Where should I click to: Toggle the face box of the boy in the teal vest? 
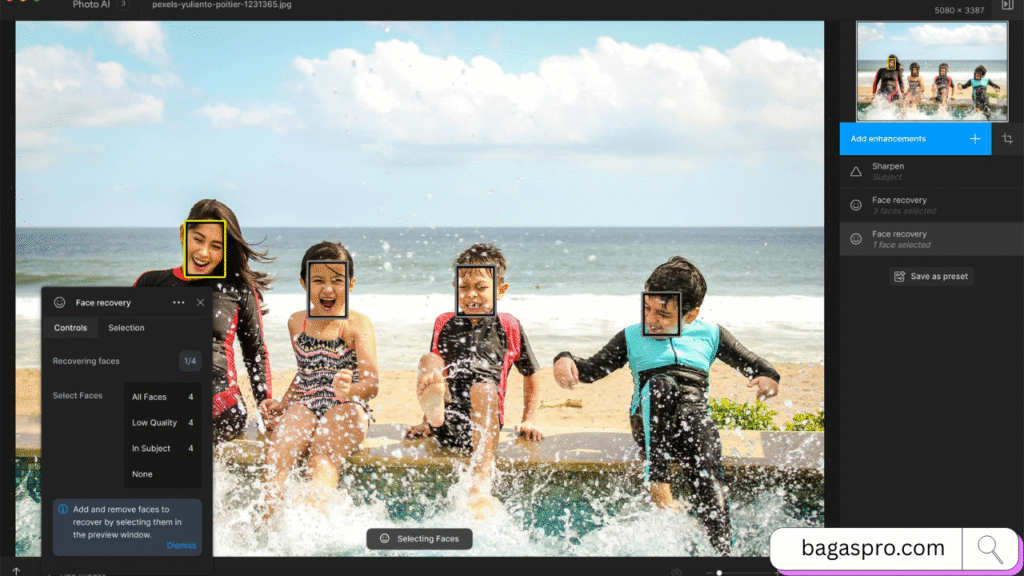(x=661, y=313)
